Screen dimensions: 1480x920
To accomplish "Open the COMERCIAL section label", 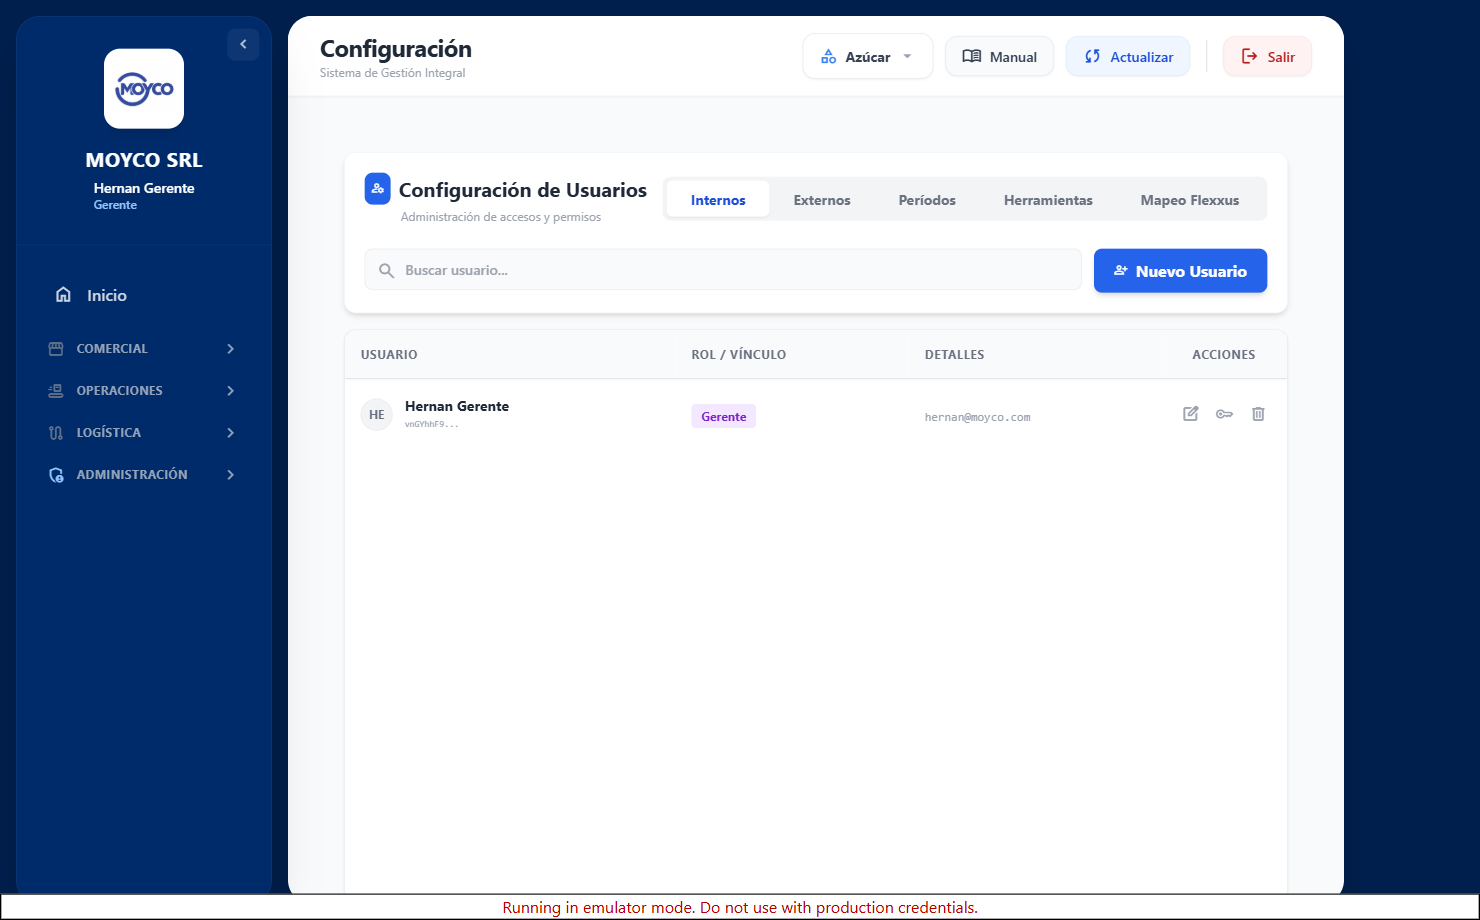I will point(112,349).
